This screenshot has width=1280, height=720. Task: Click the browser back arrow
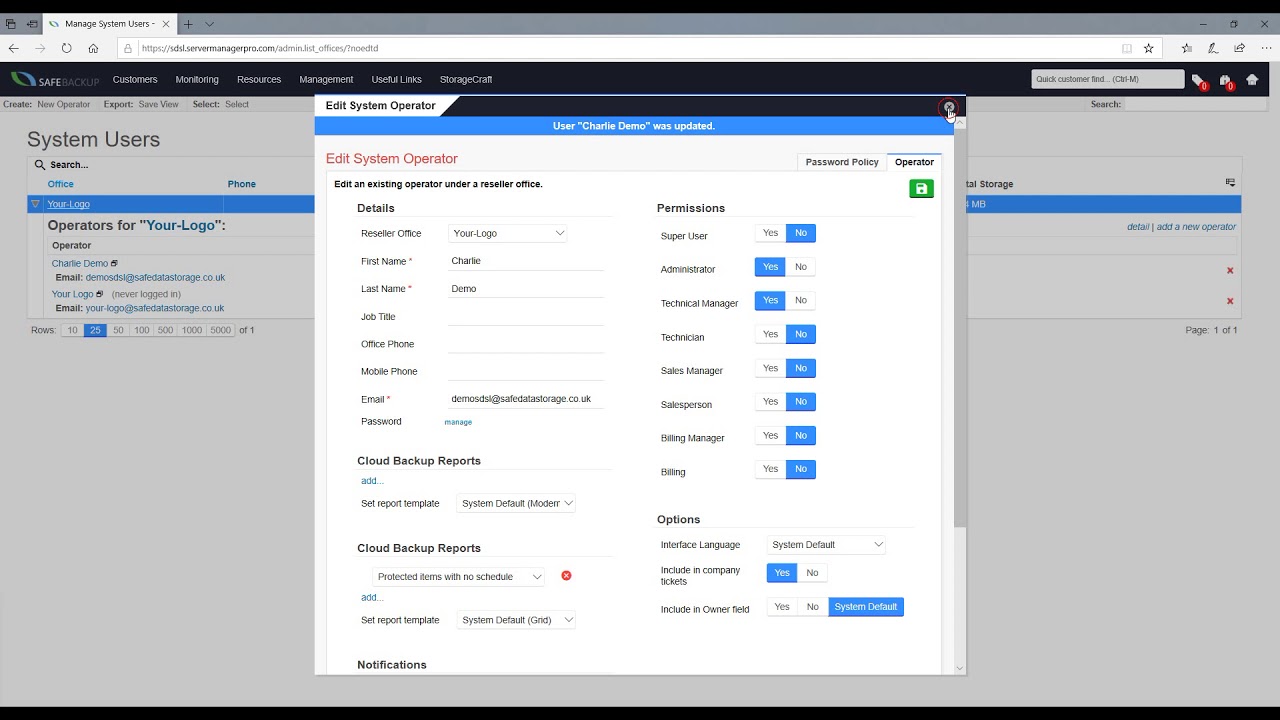click(x=14, y=48)
